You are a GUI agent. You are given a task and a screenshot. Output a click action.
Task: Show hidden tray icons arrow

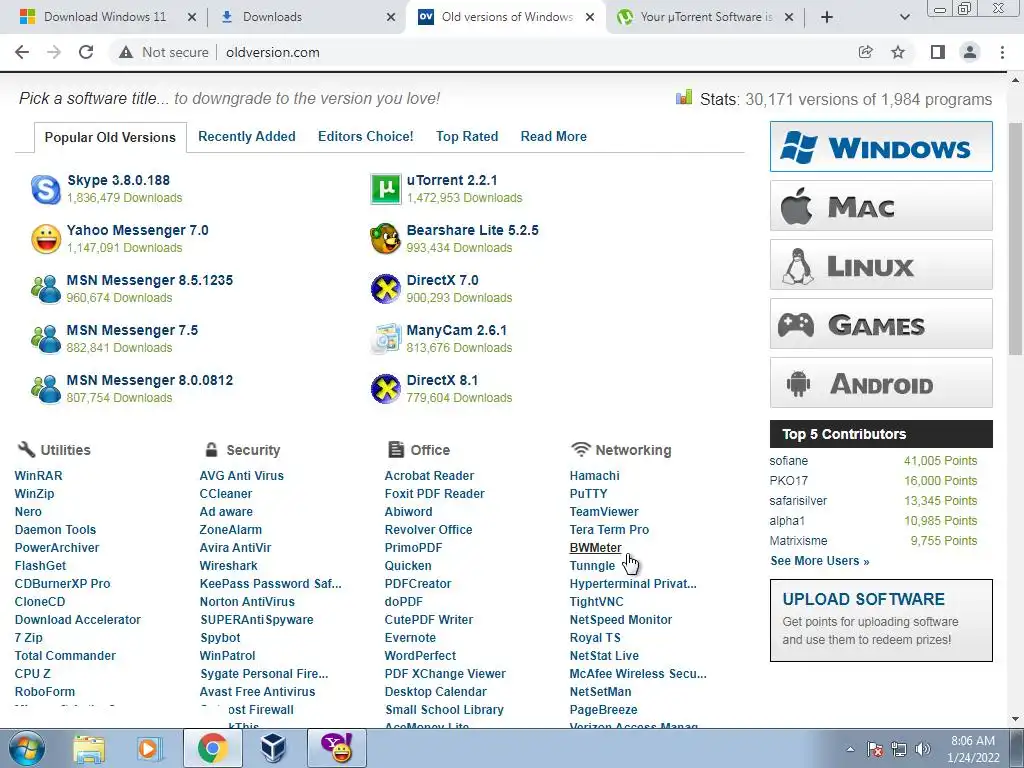tap(850, 749)
